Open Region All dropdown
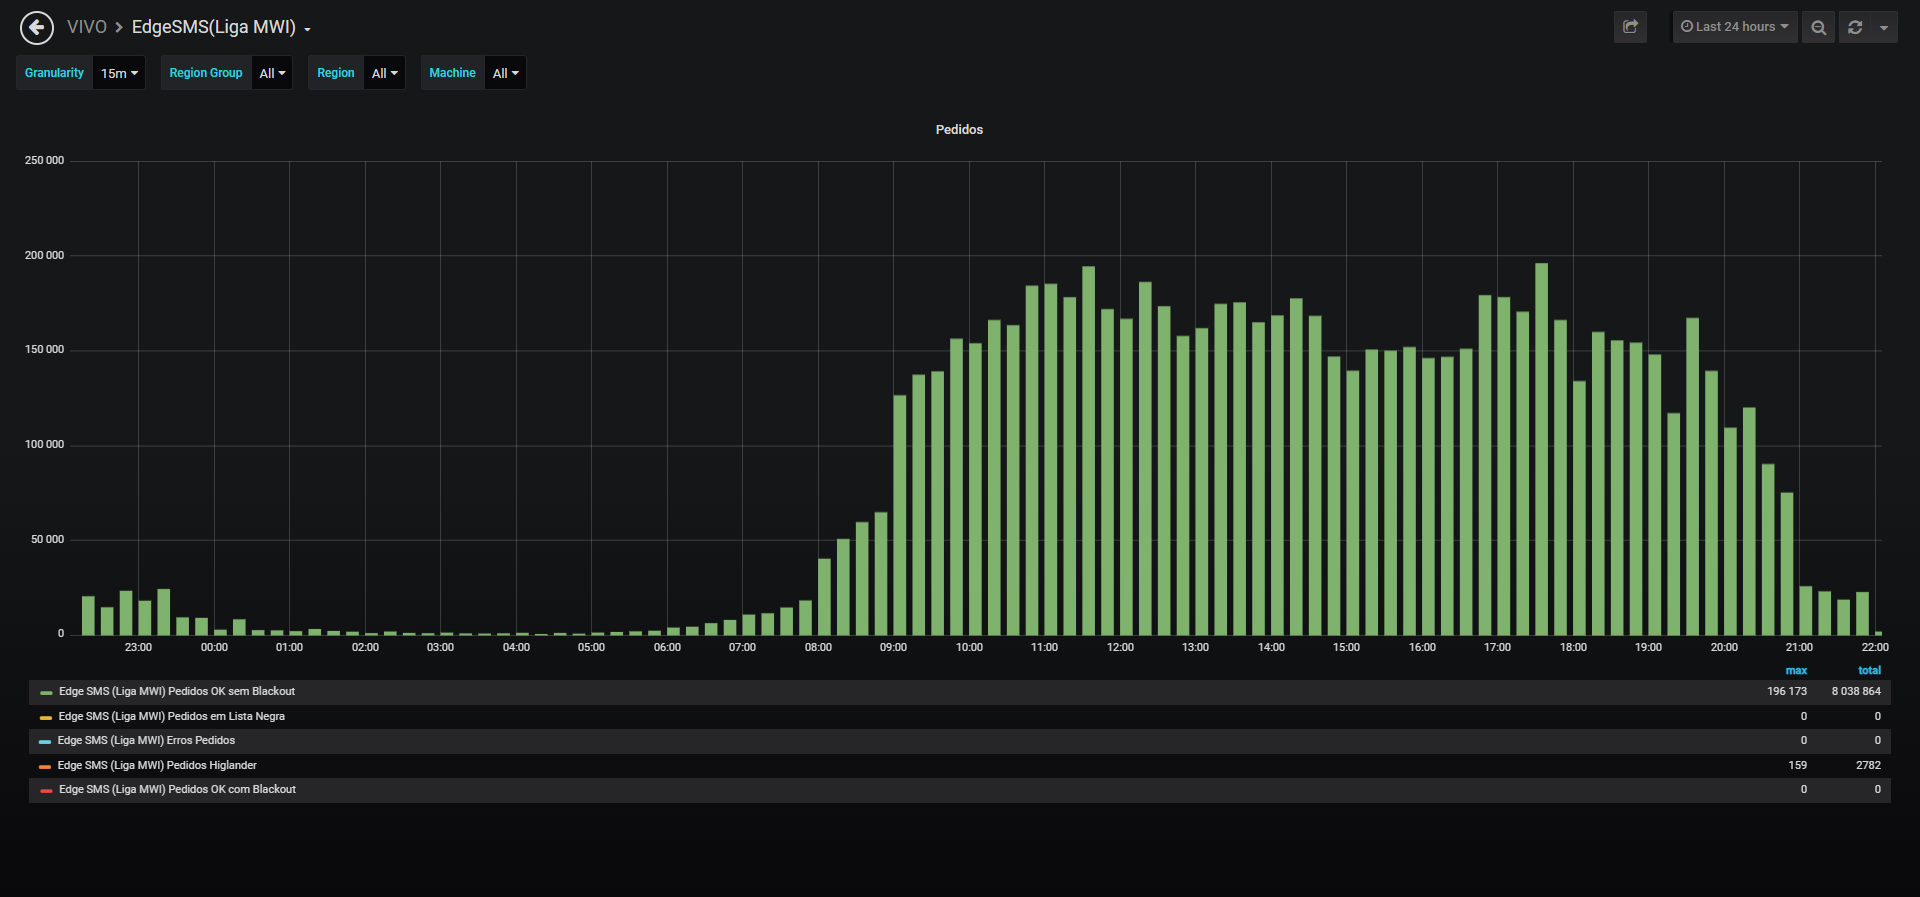 [384, 73]
